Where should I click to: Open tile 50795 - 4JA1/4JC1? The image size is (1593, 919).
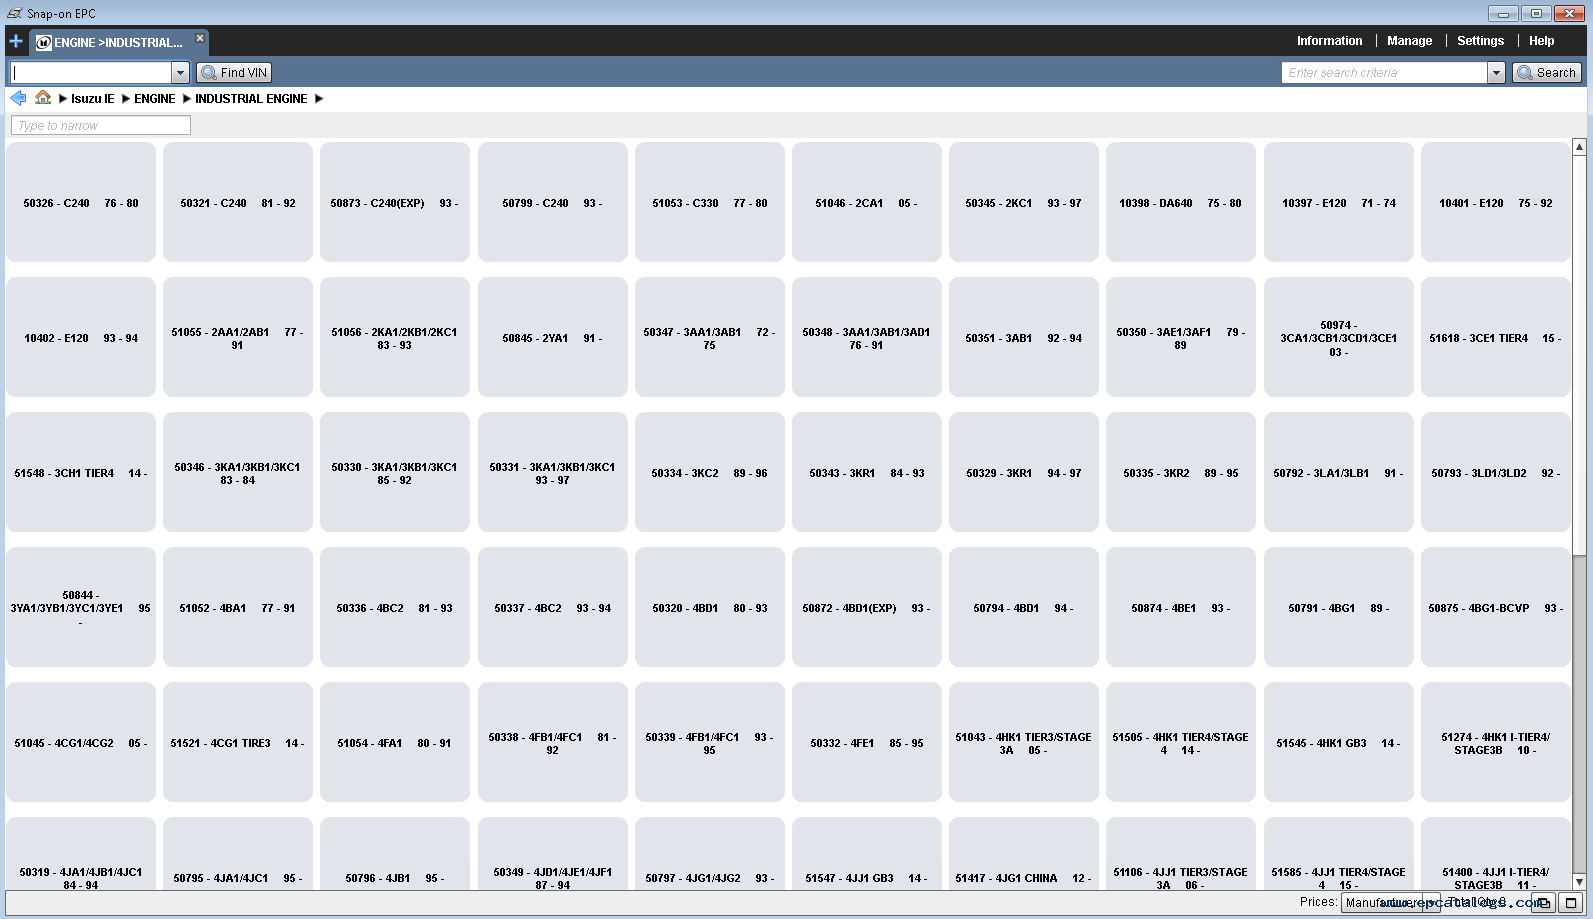238,853
